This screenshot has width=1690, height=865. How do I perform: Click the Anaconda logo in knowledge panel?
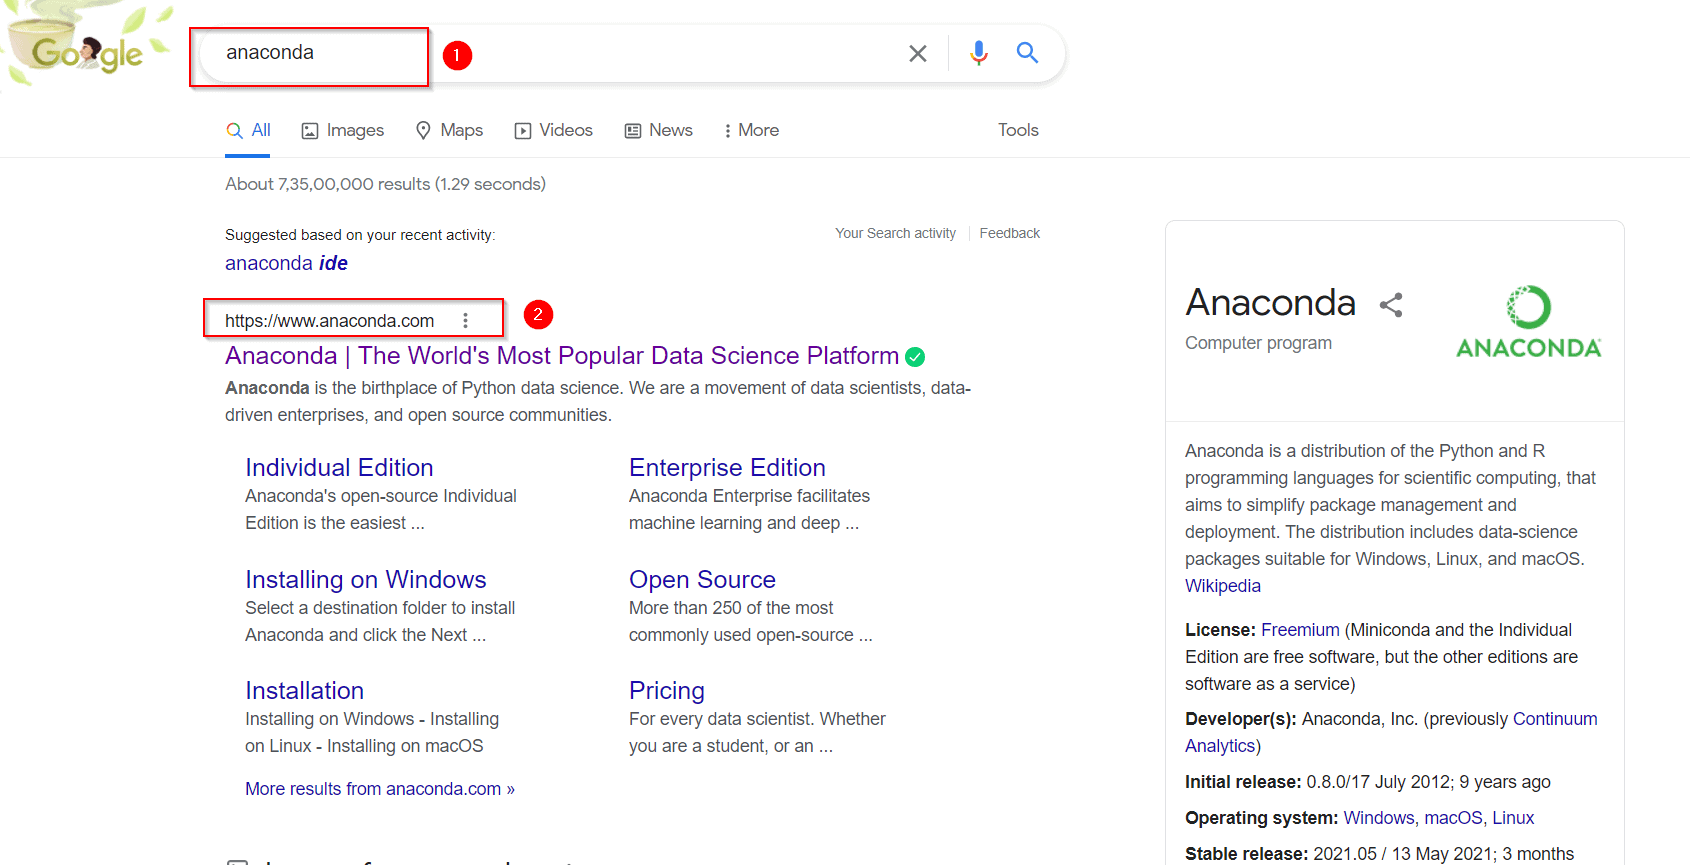point(1528,322)
